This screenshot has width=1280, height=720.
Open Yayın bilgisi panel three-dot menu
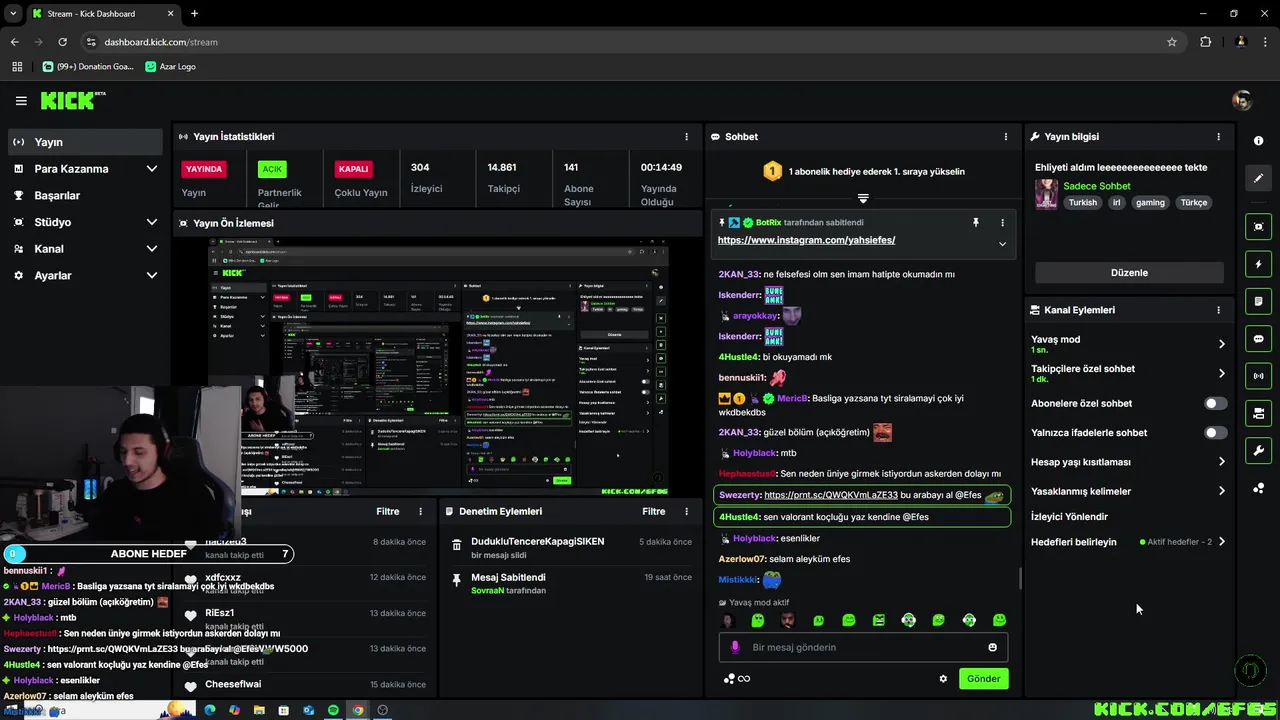[x=1218, y=136]
